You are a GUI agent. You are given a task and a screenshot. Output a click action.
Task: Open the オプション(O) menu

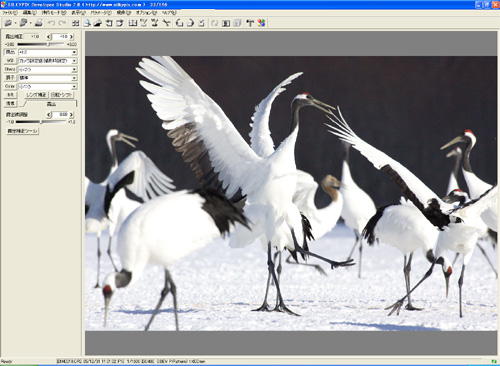point(146,13)
